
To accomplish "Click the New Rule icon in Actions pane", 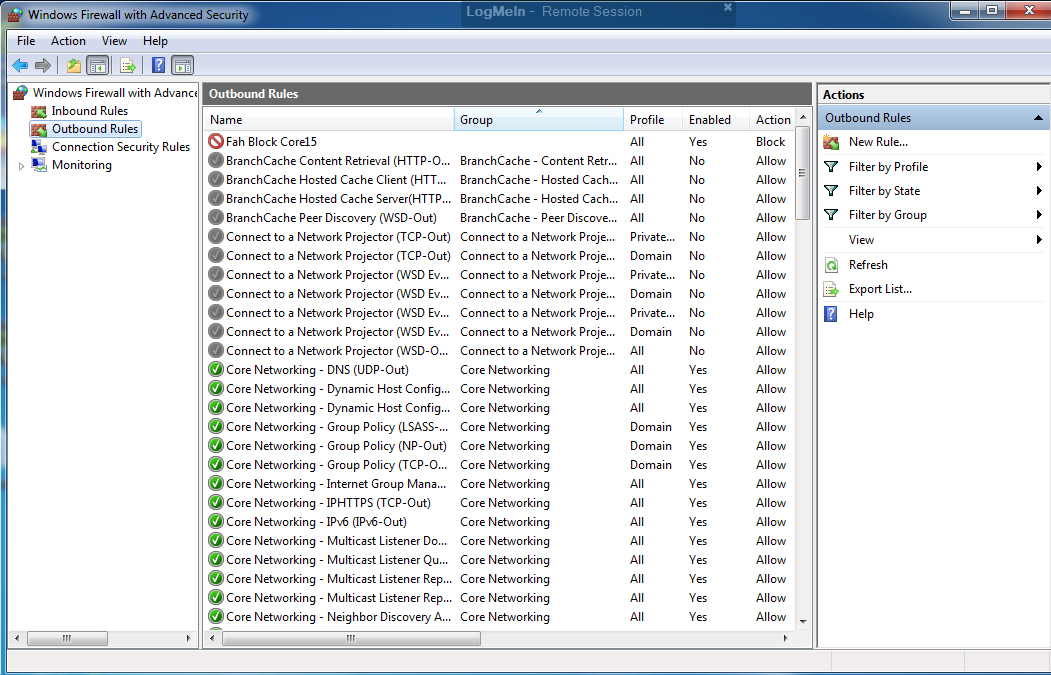I will pyautogui.click(x=831, y=142).
